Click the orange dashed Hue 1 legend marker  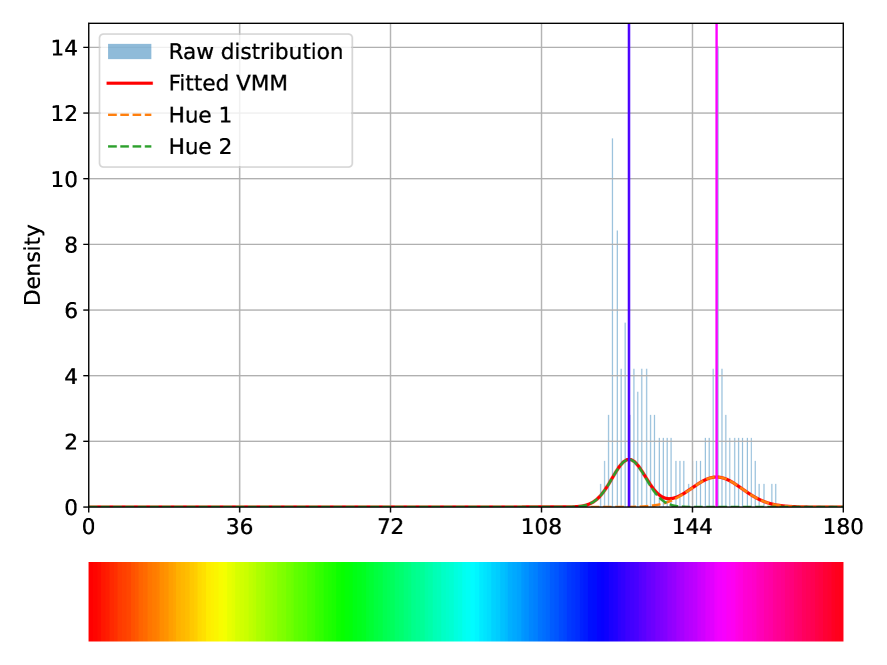coord(129,115)
